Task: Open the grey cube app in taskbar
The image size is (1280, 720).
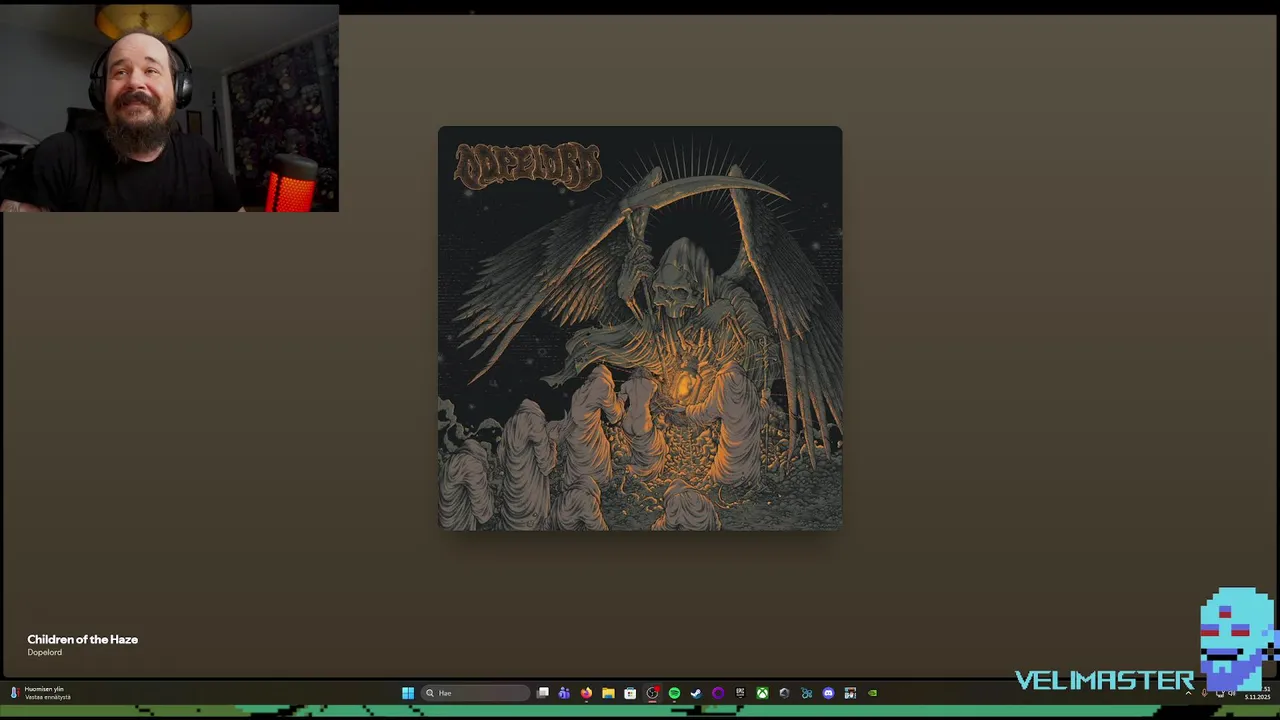Action: 784,693
